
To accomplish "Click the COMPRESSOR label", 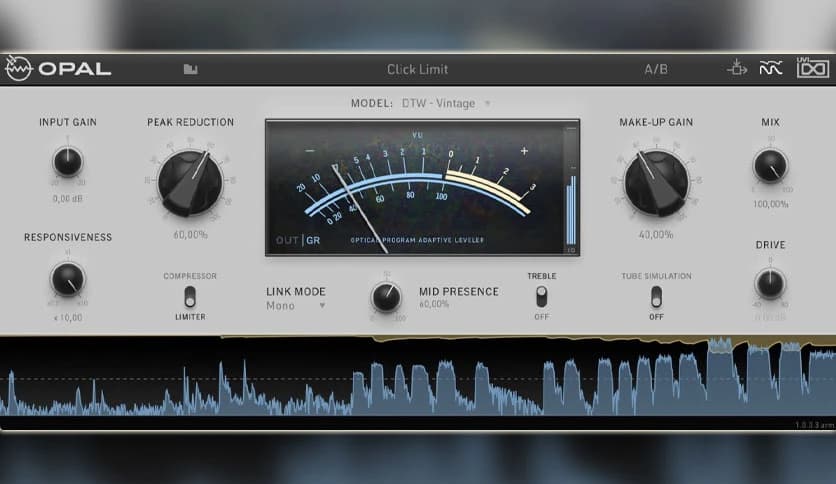I will [x=190, y=276].
